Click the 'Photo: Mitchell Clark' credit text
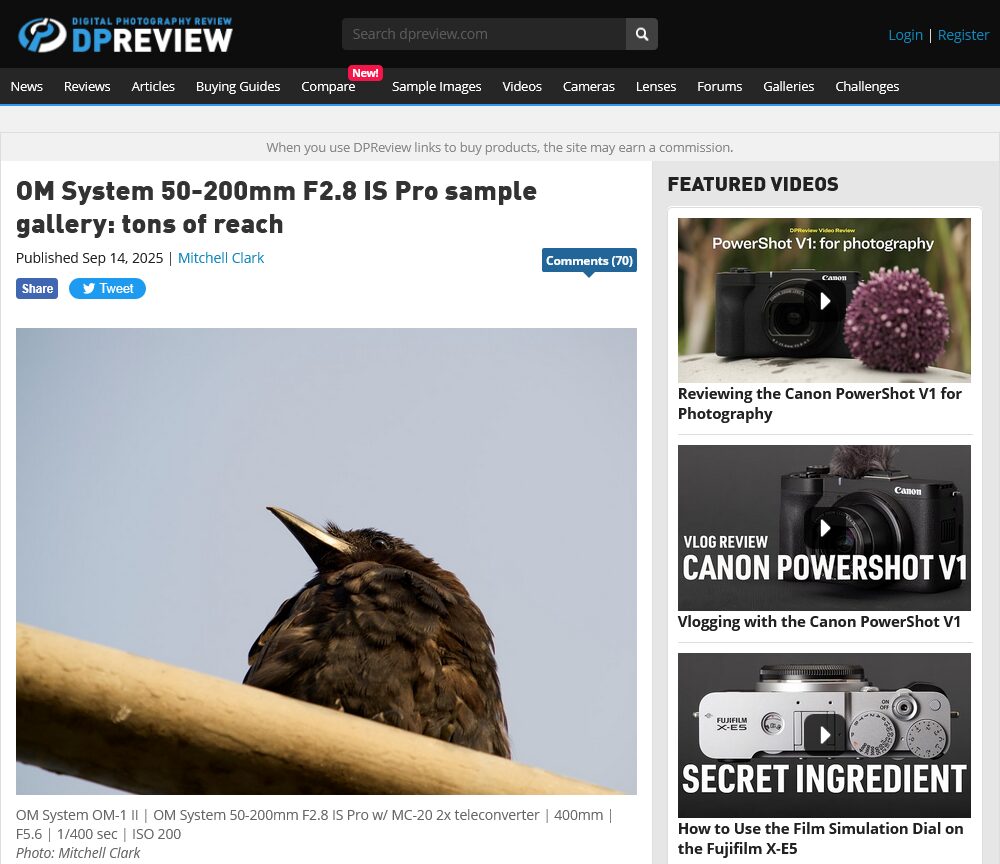The image size is (1000, 864). pyautogui.click(x=78, y=853)
